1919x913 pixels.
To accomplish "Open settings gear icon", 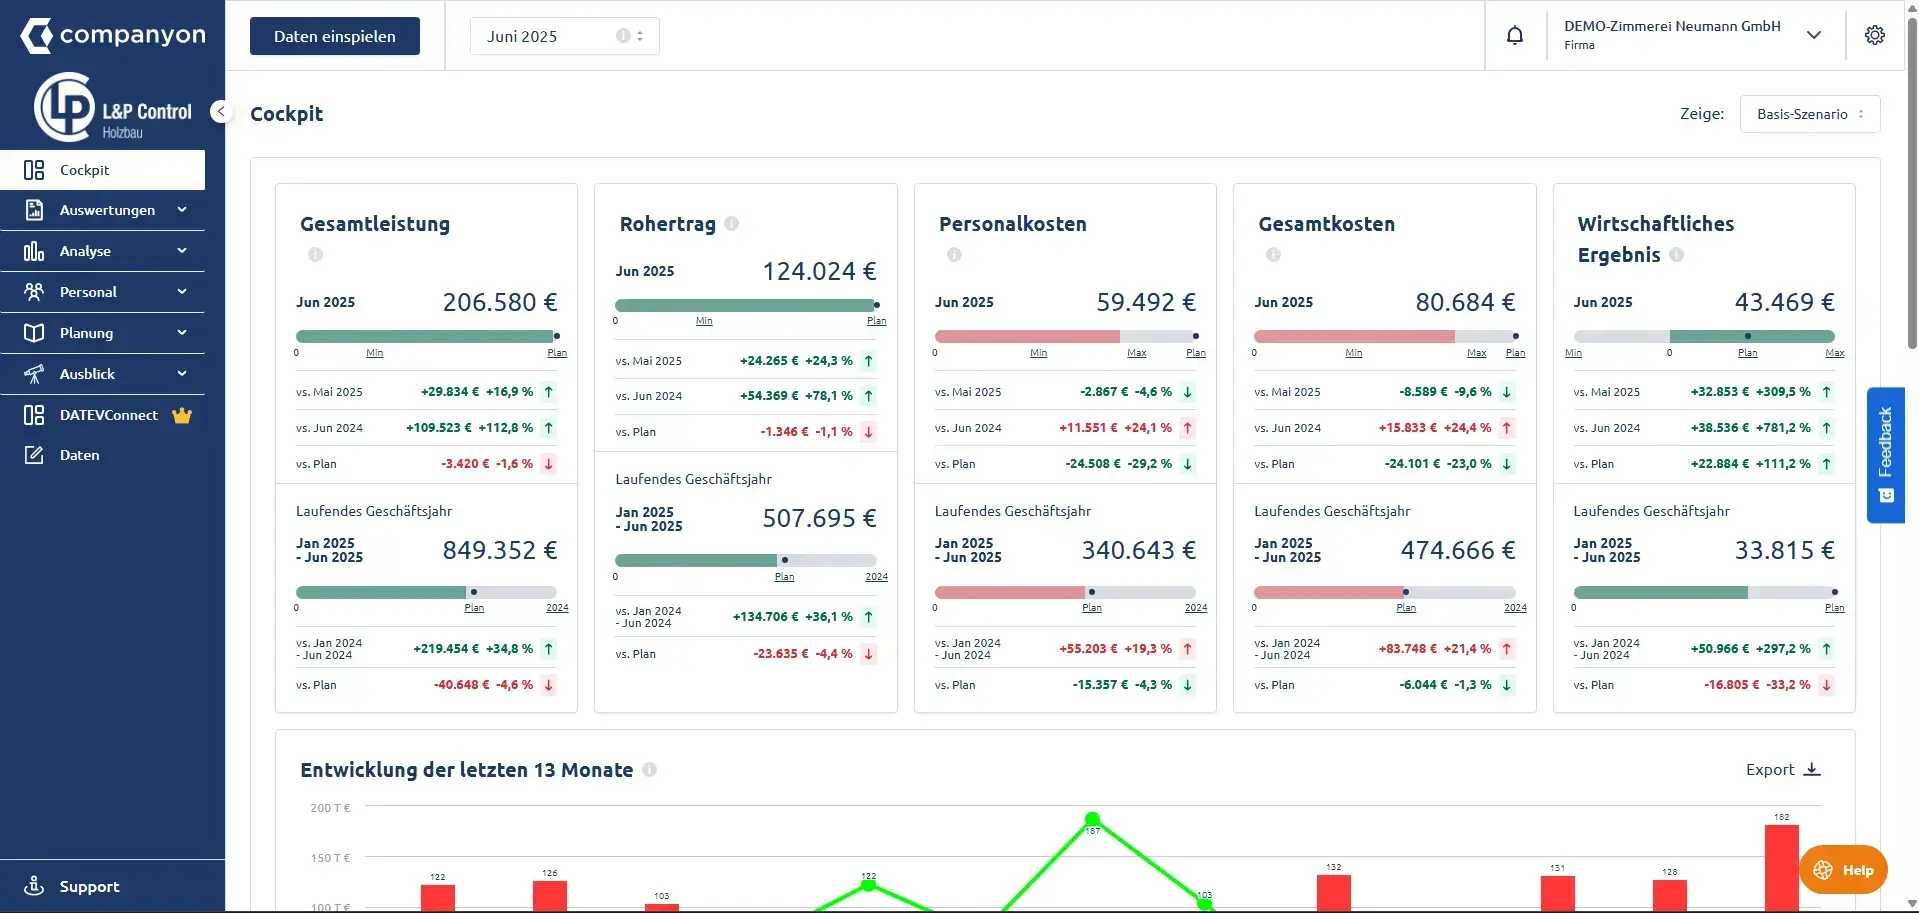I will 1875,35.
